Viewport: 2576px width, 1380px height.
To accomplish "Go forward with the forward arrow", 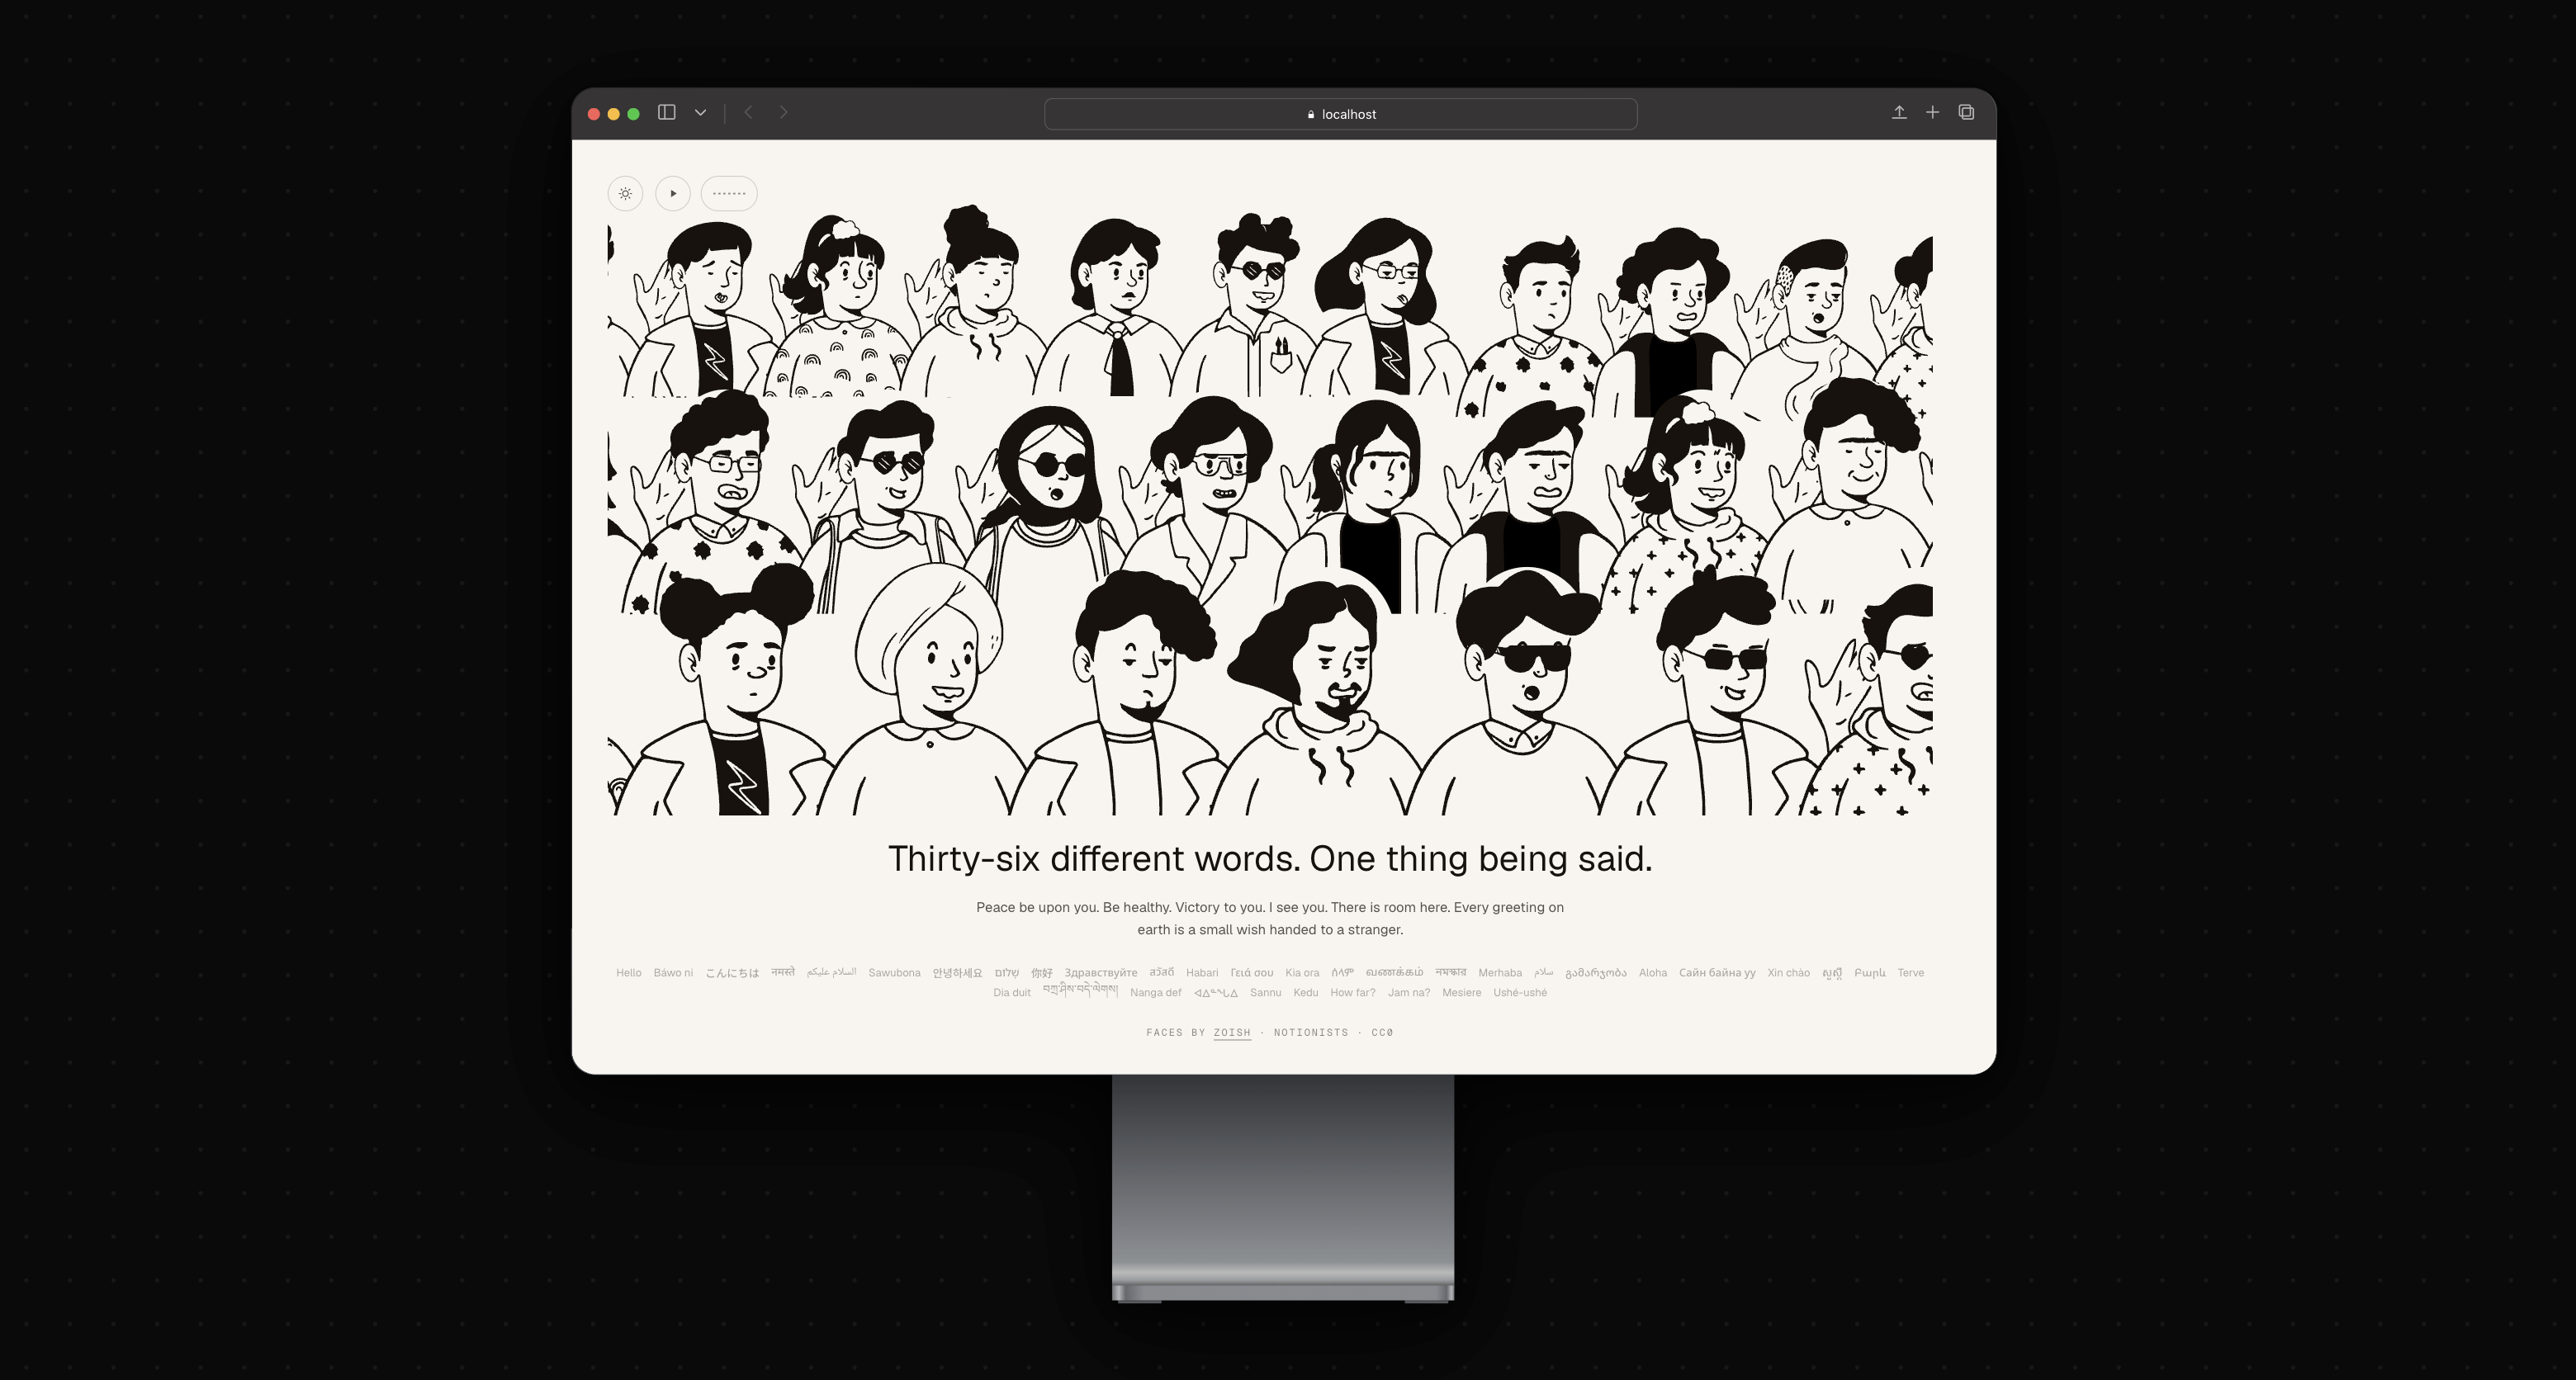I will coord(783,113).
